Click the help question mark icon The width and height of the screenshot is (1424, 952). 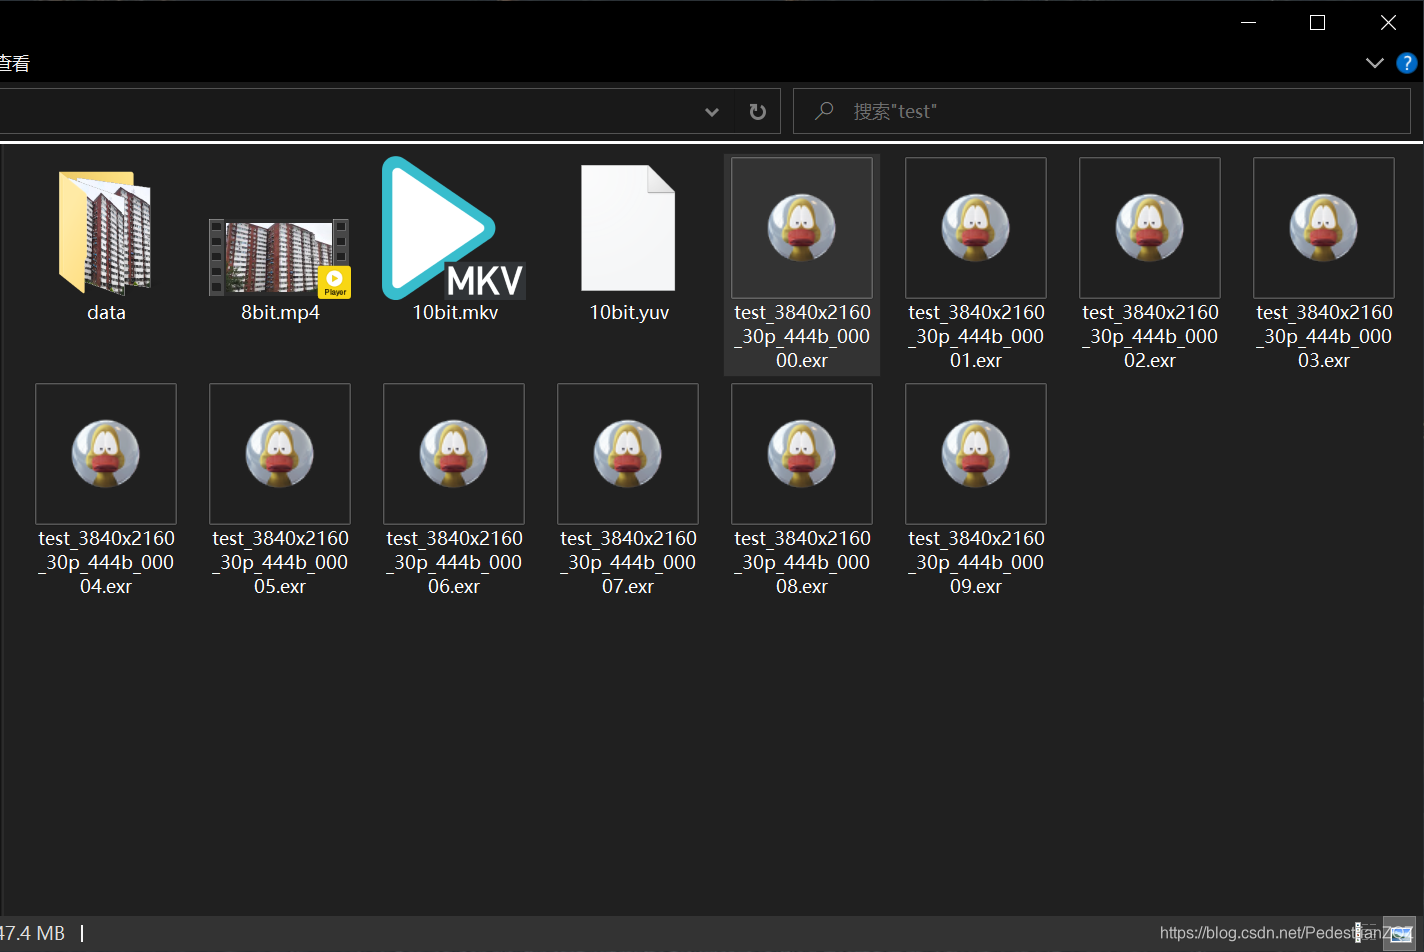pyautogui.click(x=1406, y=63)
